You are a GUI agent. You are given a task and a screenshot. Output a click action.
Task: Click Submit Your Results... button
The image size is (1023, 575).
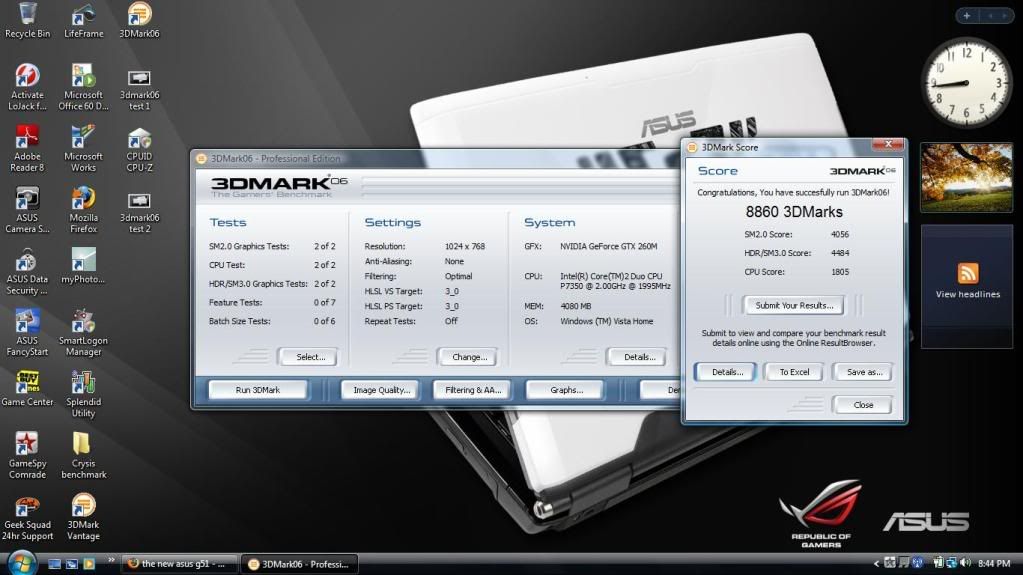click(794, 305)
